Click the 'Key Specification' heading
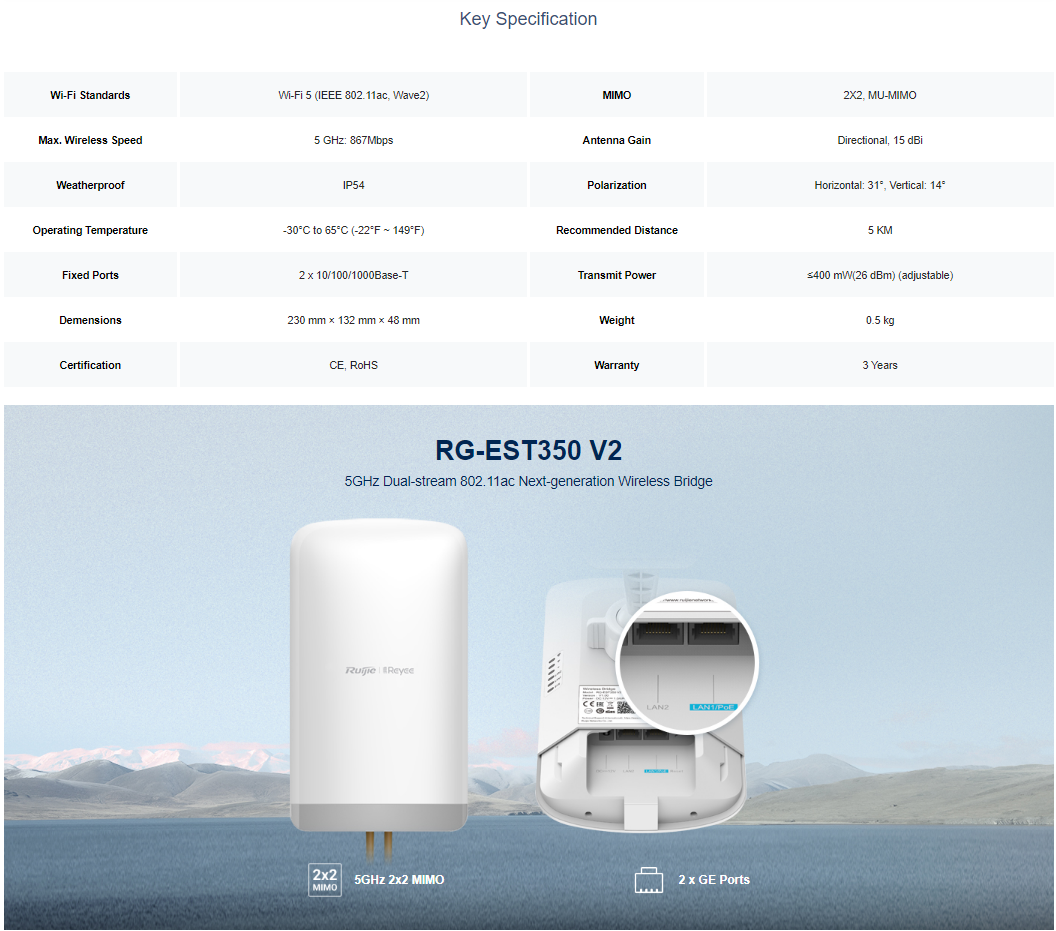The height and width of the screenshot is (931, 1056). tap(528, 19)
